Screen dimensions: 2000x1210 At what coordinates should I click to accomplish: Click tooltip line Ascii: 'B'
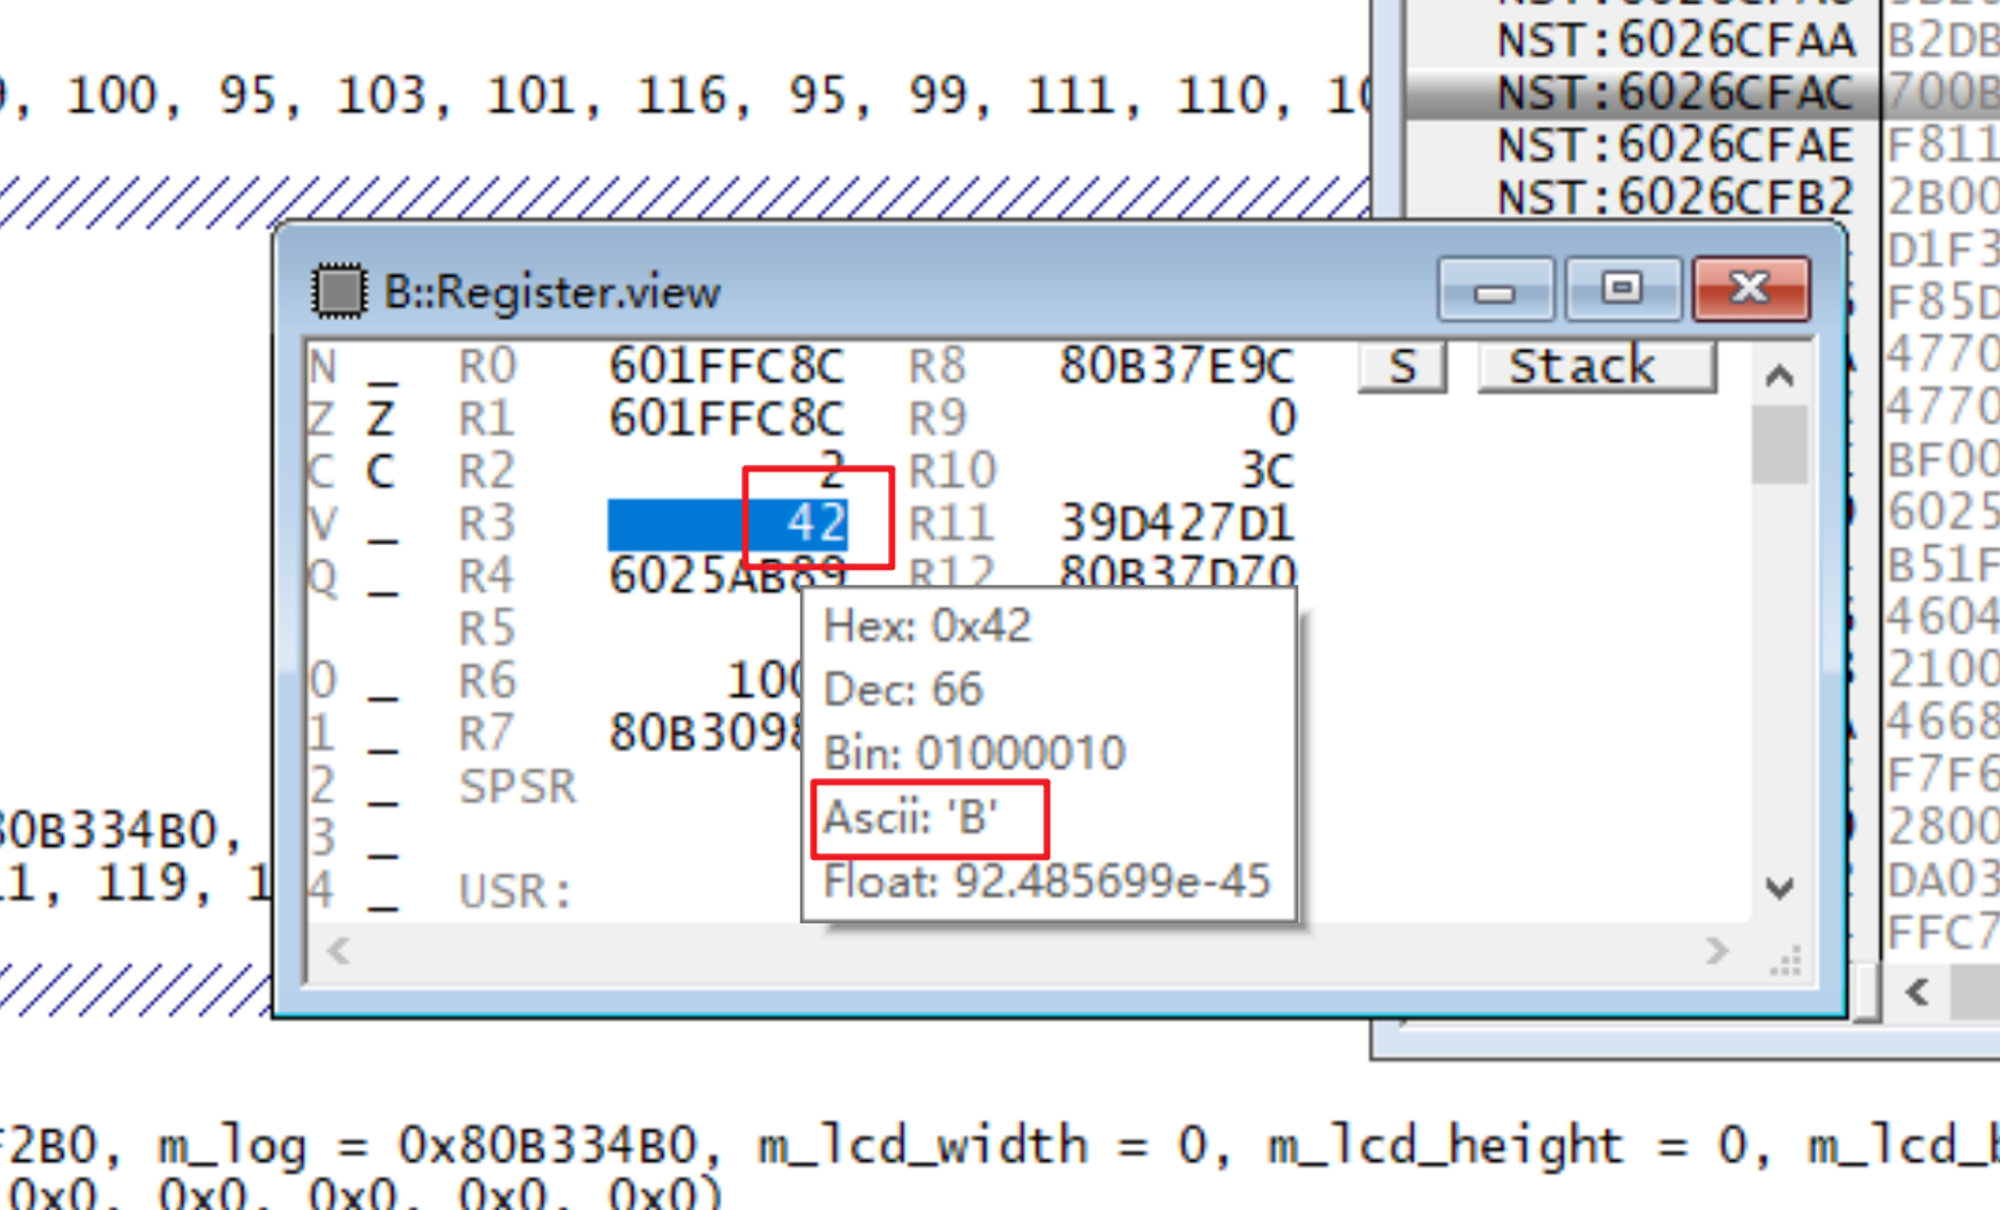pyautogui.click(x=911, y=818)
